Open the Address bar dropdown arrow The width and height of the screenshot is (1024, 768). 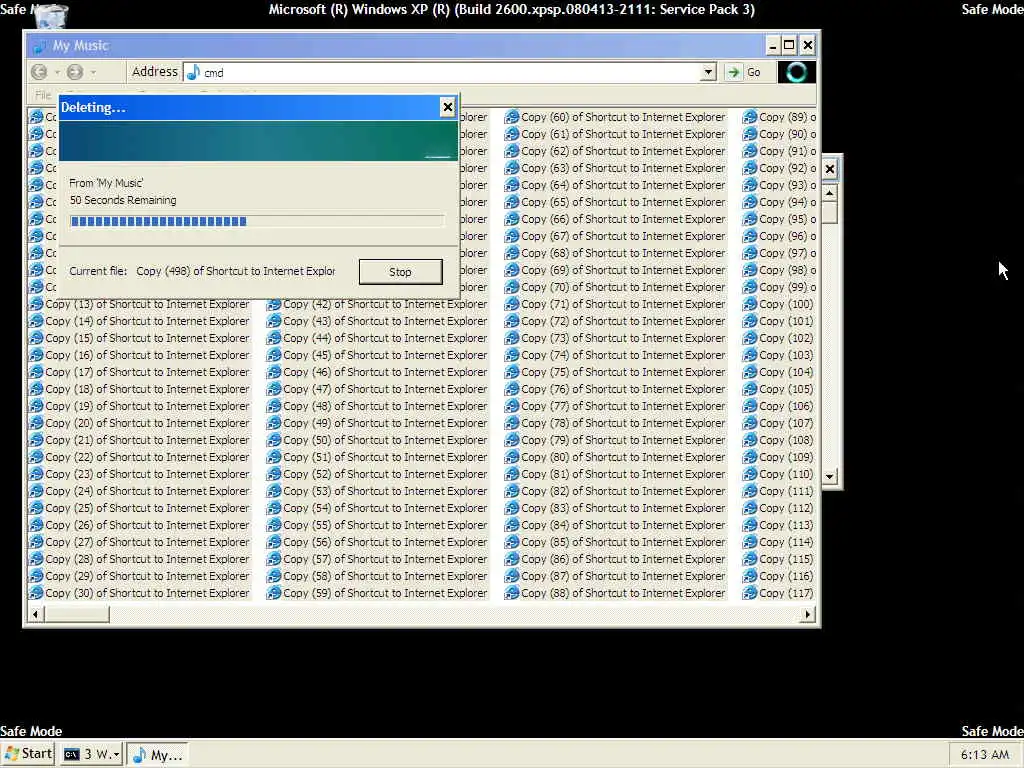(708, 72)
